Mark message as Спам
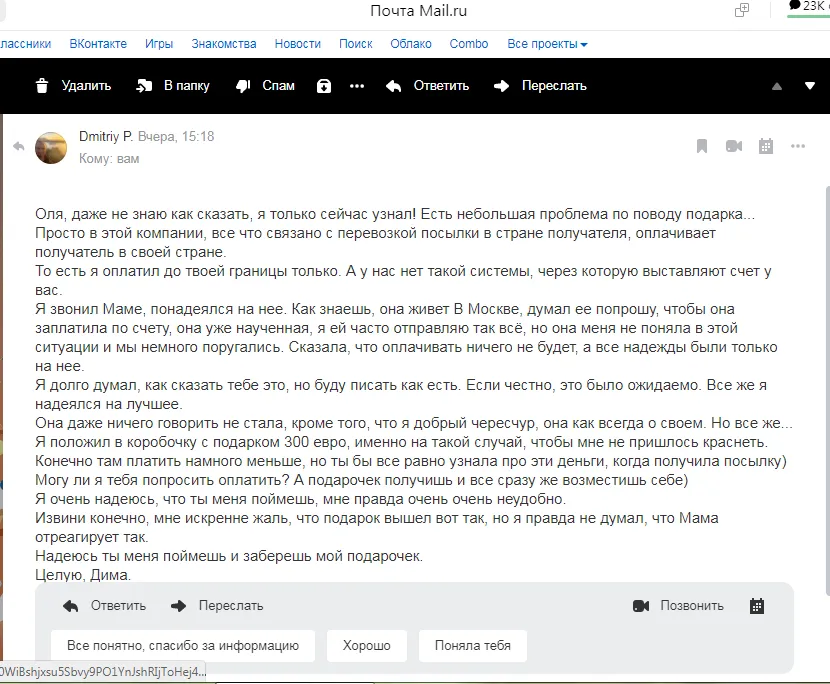 tap(278, 86)
